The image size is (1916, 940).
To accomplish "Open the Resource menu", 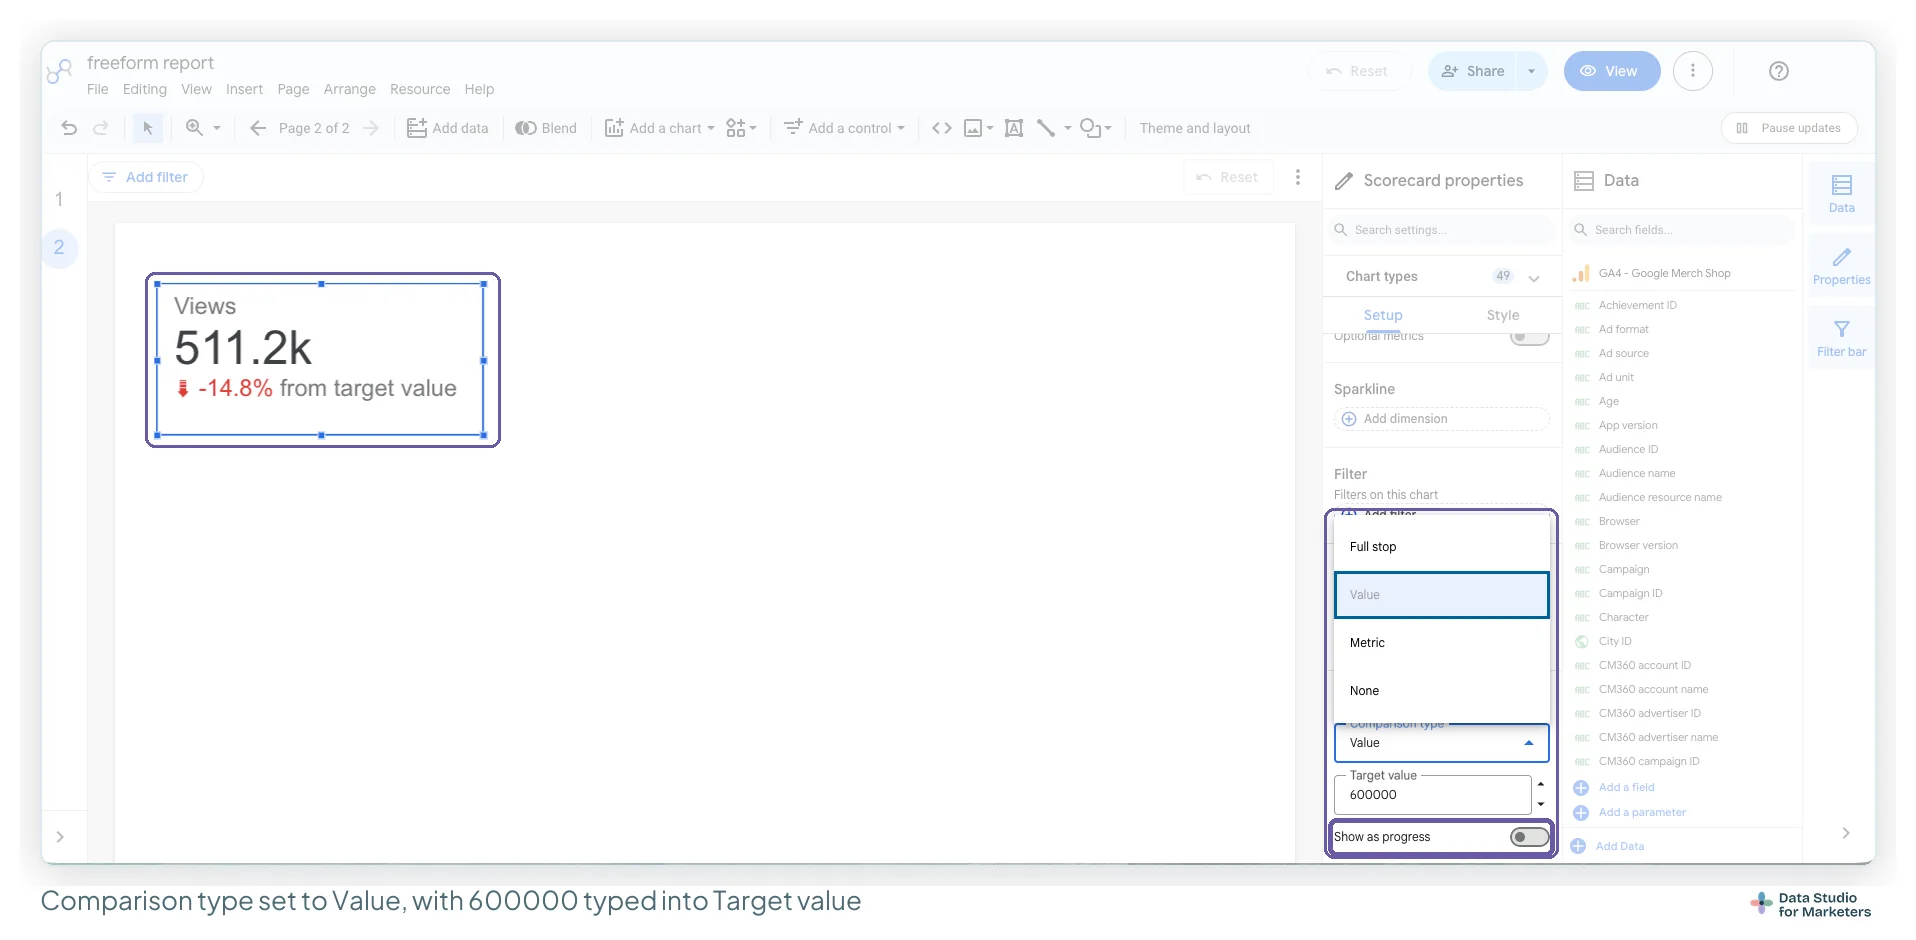I will click(420, 89).
